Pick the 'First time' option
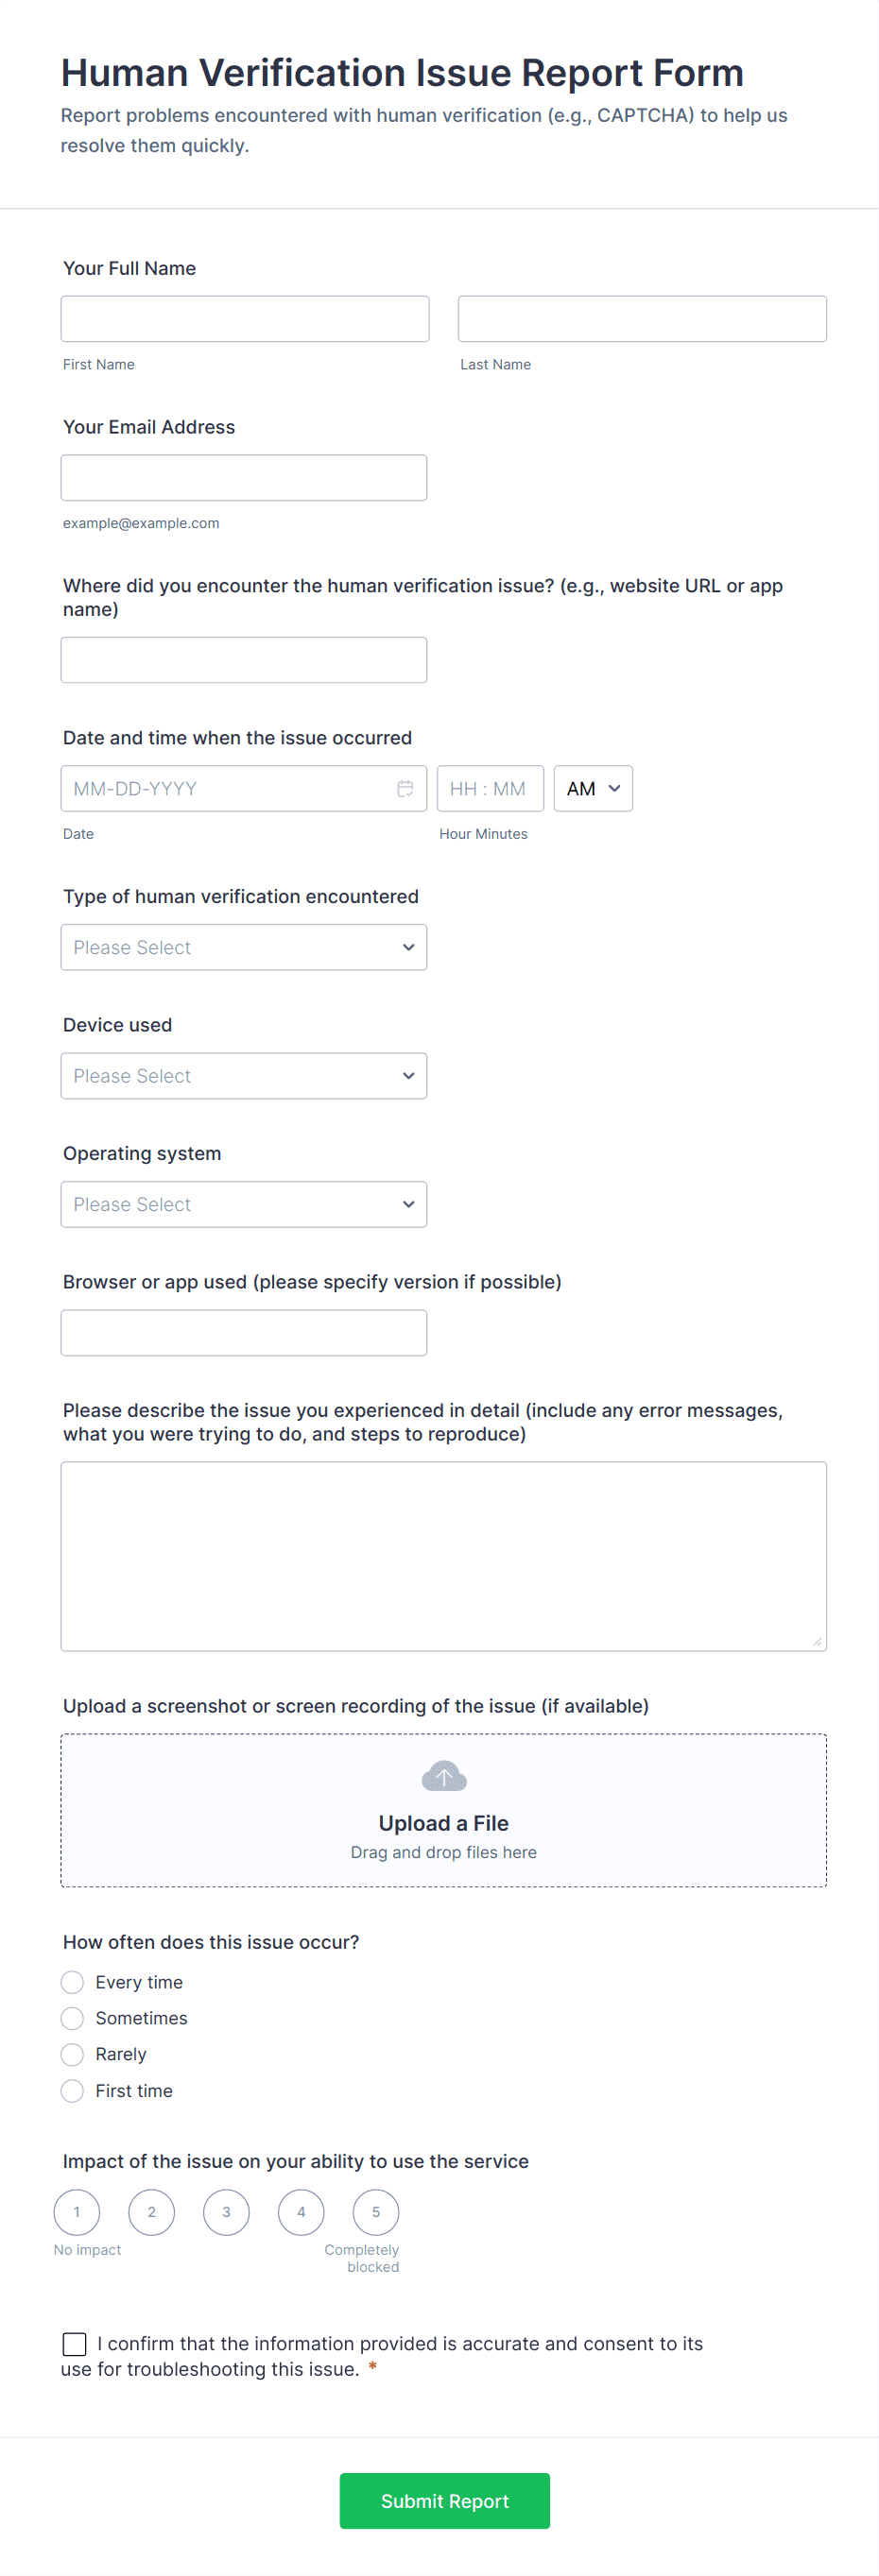The height and width of the screenshot is (2576, 879). 72,2091
